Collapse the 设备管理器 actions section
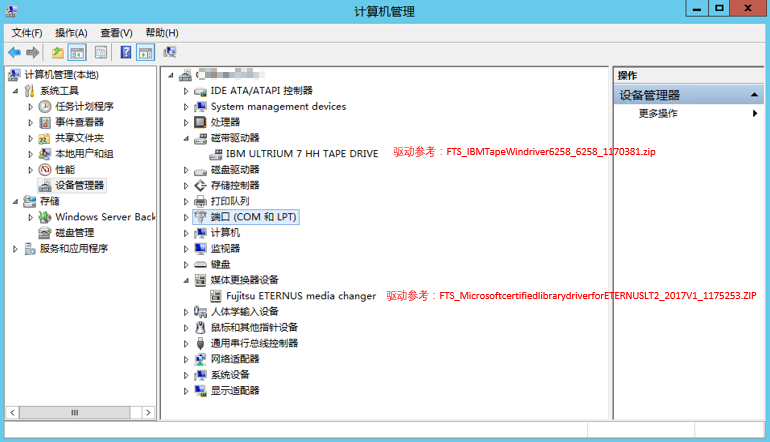The height and width of the screenshot is (442, 770). (x=754, y=95)
